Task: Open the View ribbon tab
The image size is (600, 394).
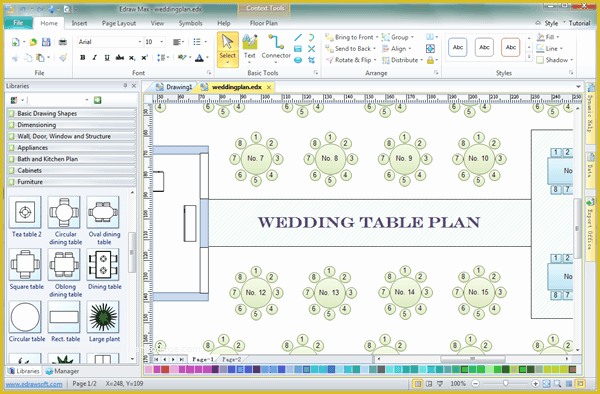Action: [x=157, y=23]
